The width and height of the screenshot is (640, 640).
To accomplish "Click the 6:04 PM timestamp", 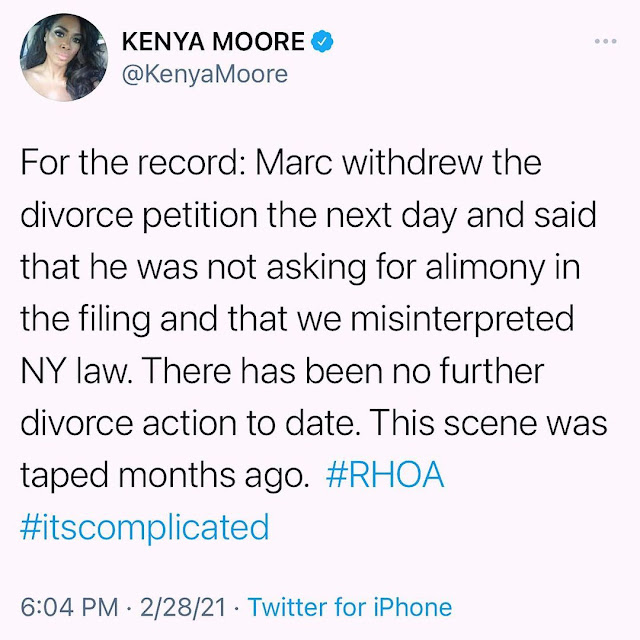I will pos(69,607).
